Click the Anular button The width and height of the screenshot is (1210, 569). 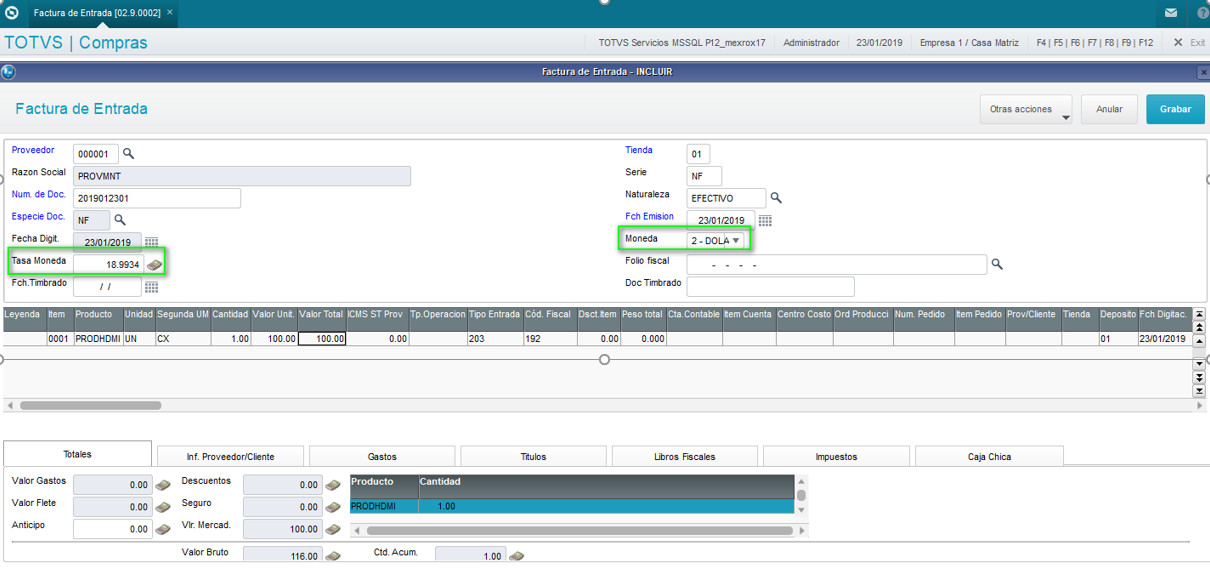(x=1109, y=109)
